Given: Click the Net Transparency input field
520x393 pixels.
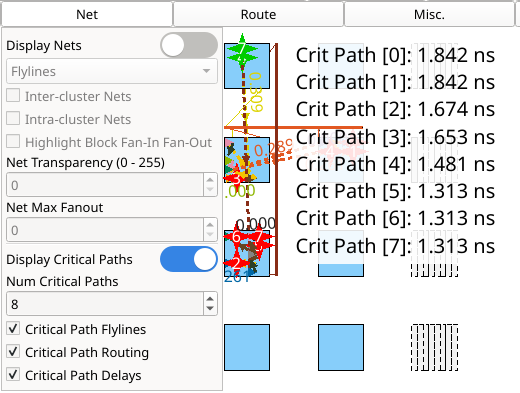Looking at the screenshot, I should click(x=105, y=185).
